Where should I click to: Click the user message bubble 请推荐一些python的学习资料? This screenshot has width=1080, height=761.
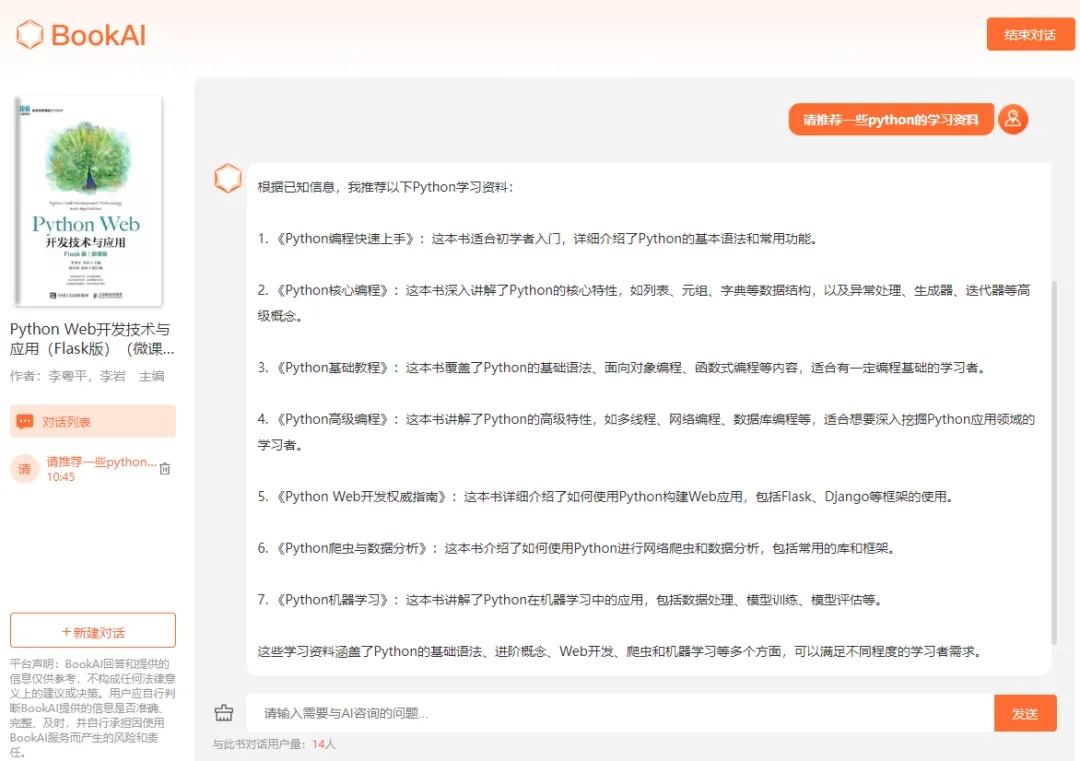click(891, 120)
